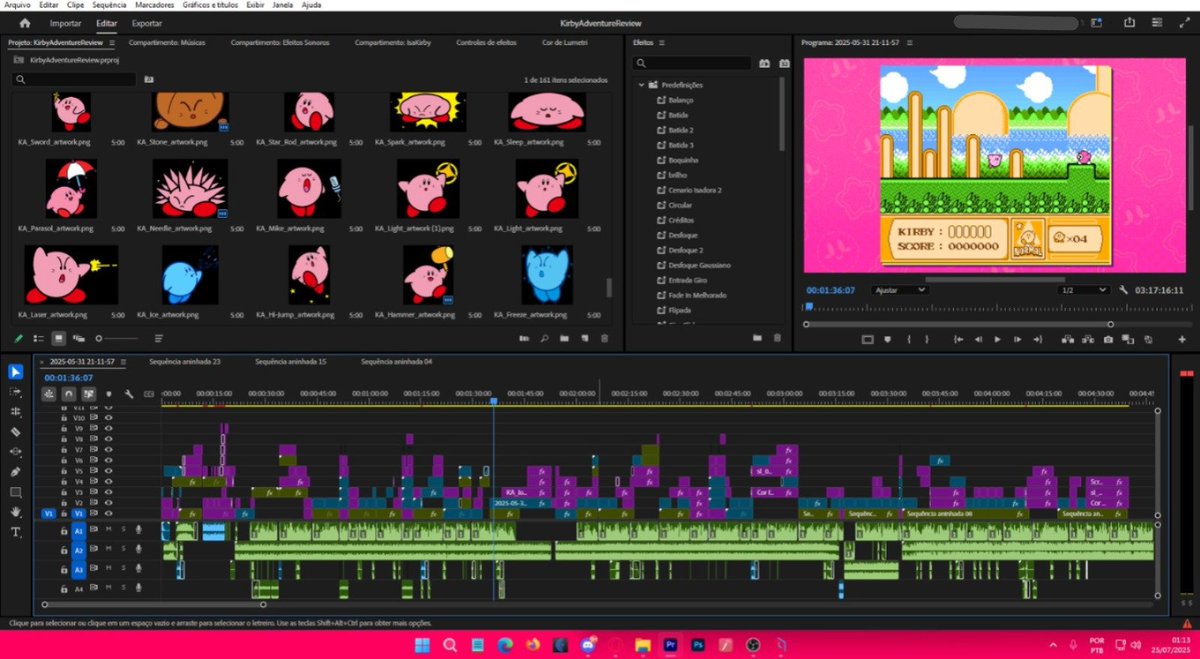
Task: Create new bin in Project panel
Action: pos(564,338)
